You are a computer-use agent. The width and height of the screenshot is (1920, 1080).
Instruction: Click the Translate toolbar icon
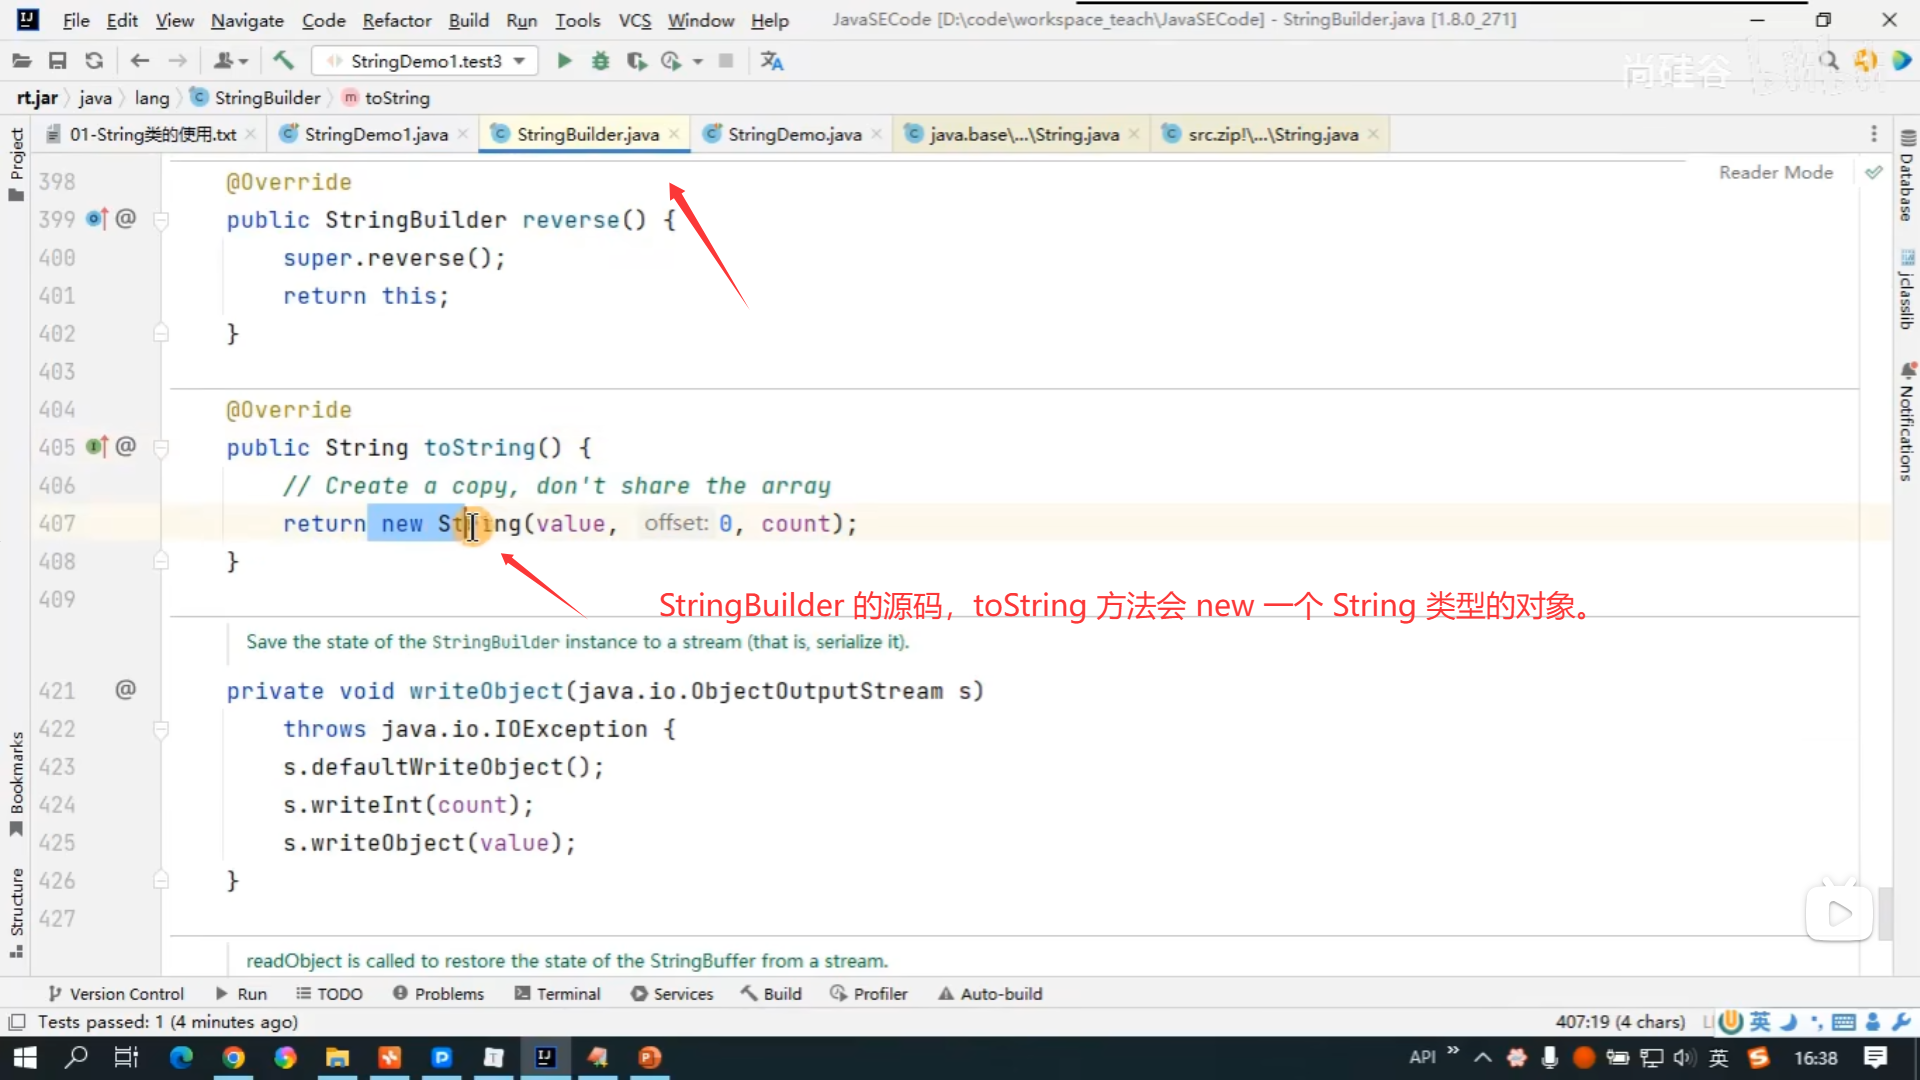click(x=771, y=61)
